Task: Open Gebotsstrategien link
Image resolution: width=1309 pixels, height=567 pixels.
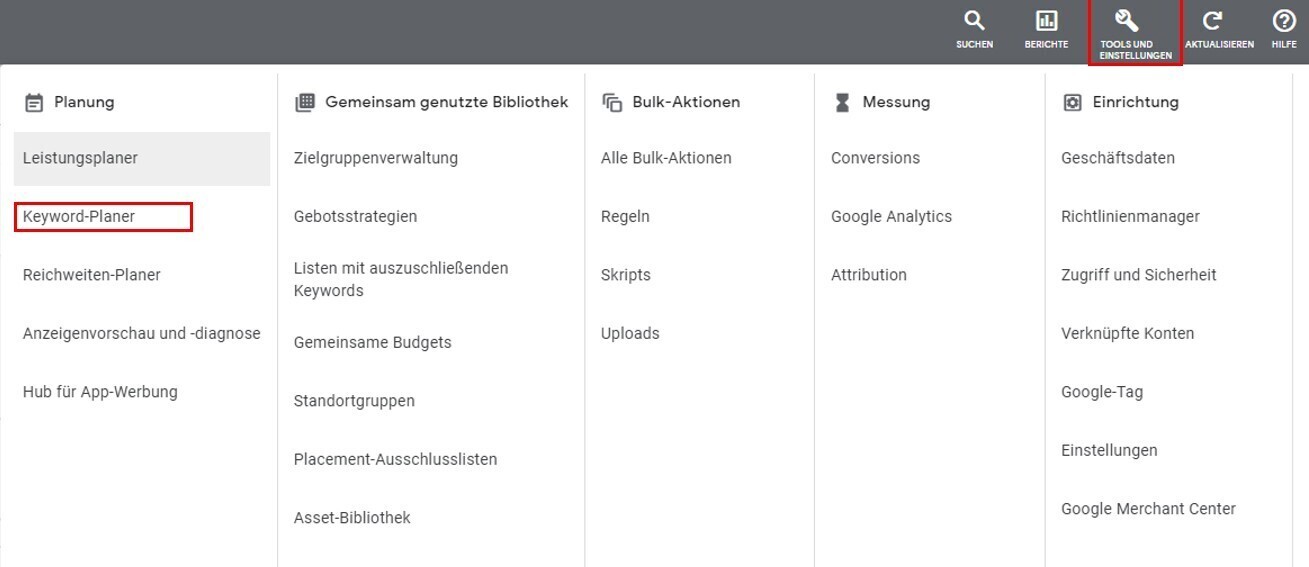Action: 355,216
